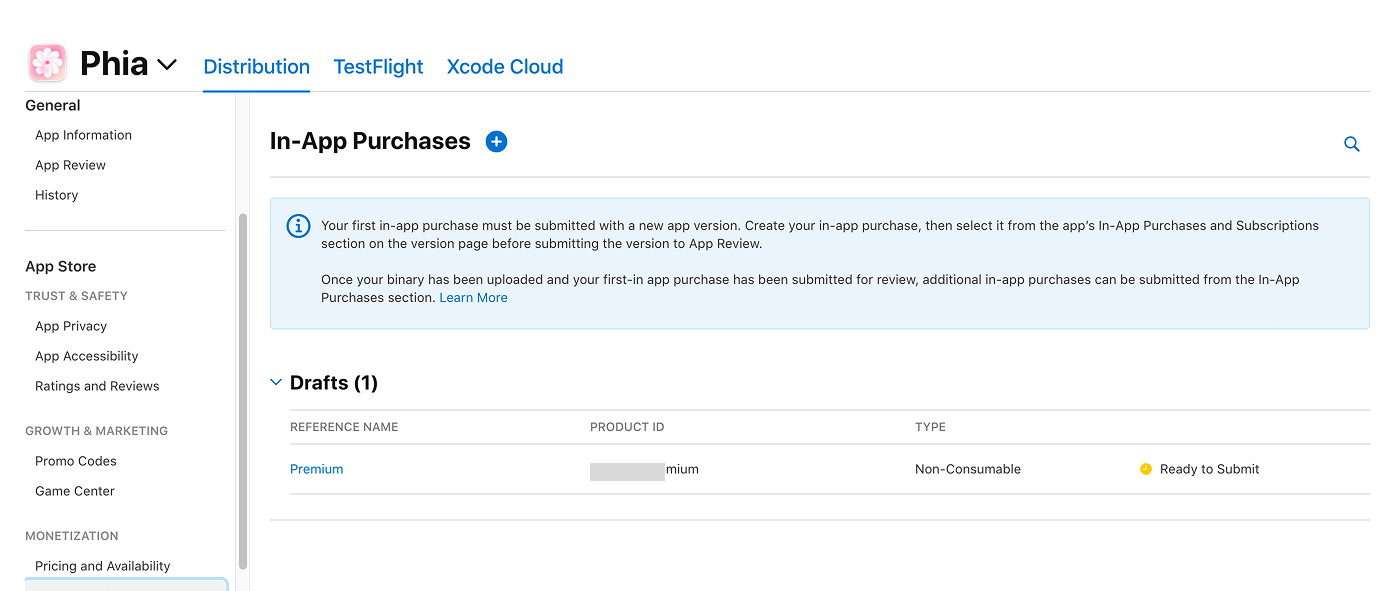
Task: Go to the Xcode Cloud tab
Action: (504, 67)
